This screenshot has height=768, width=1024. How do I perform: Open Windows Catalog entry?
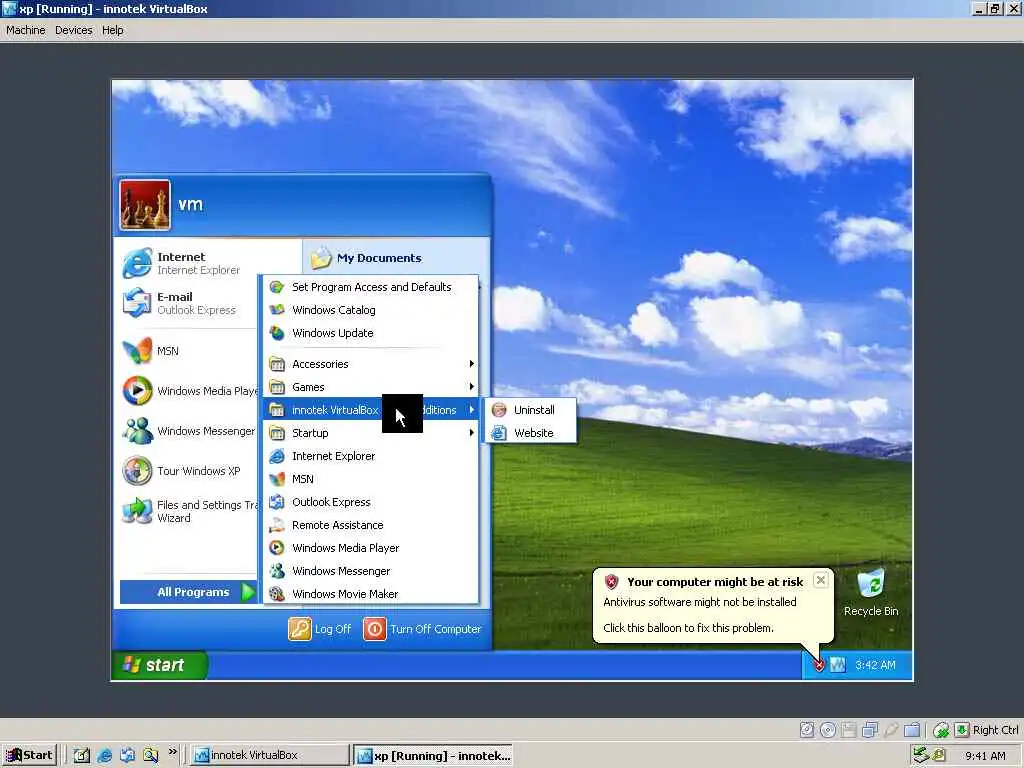click(370, 310)
